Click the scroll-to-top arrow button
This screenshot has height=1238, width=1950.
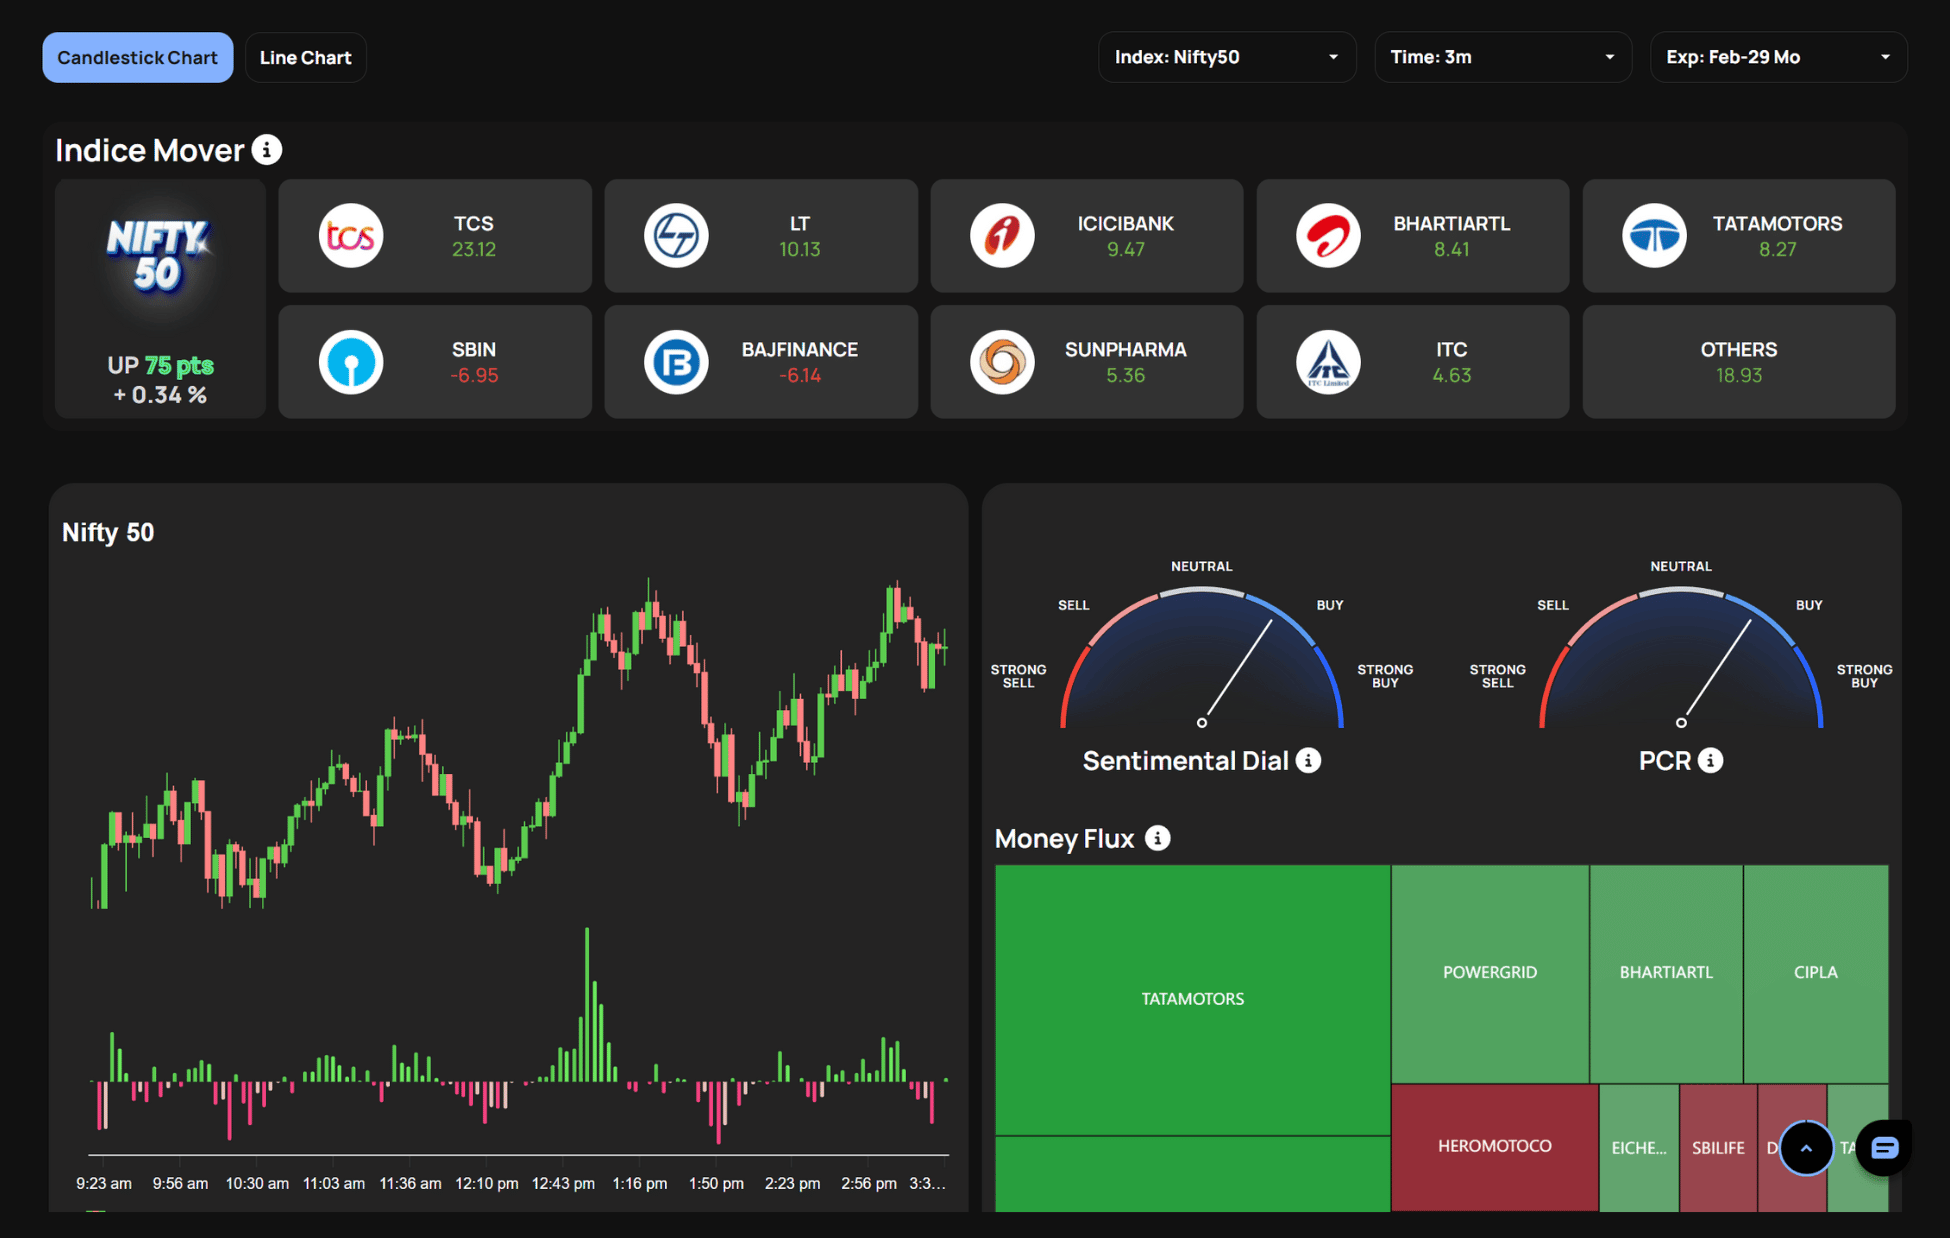(1806, 1148)
